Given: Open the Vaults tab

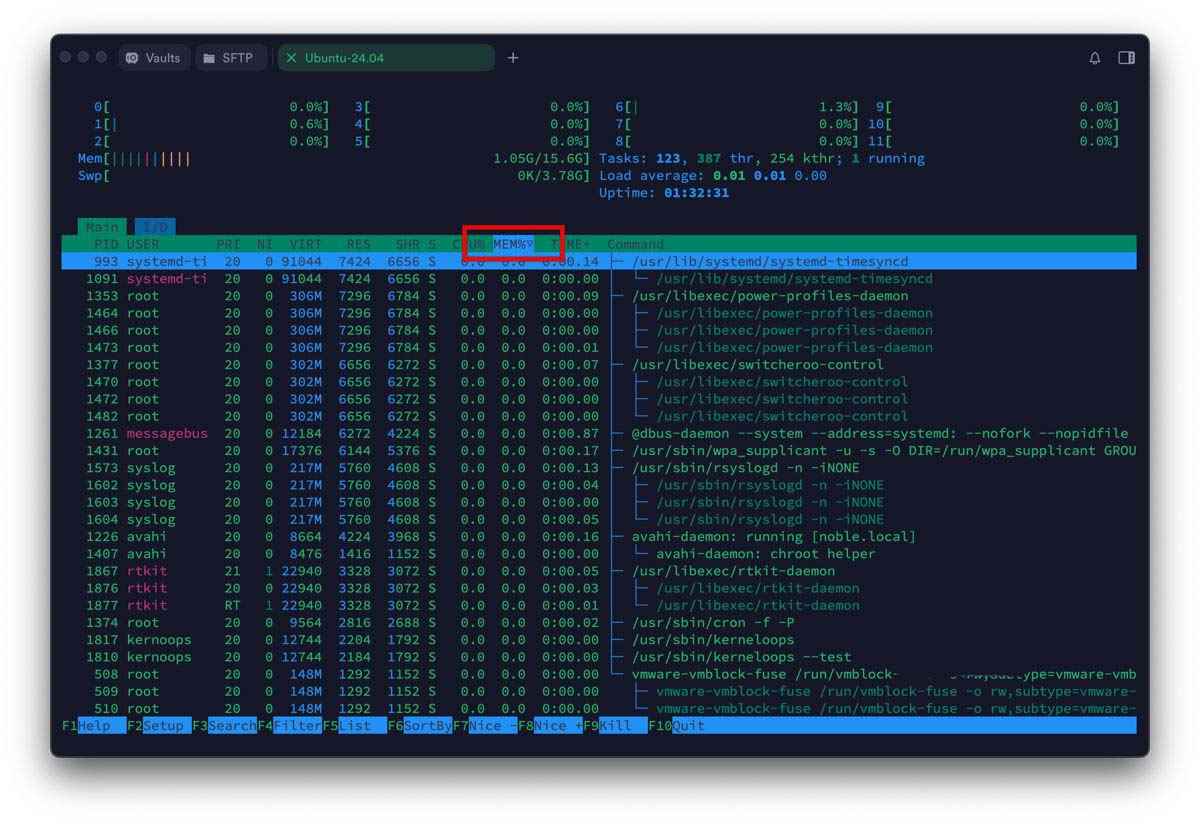Looking at the screenshot, I should pos(154,58).
